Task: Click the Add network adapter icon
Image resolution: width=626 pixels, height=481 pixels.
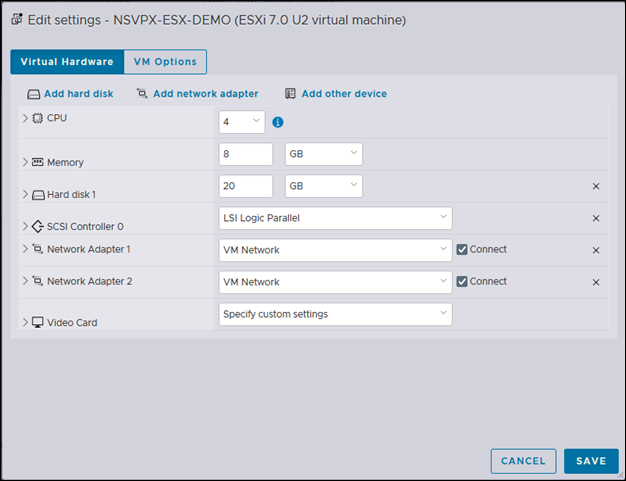Action: [x=142, y=94]
